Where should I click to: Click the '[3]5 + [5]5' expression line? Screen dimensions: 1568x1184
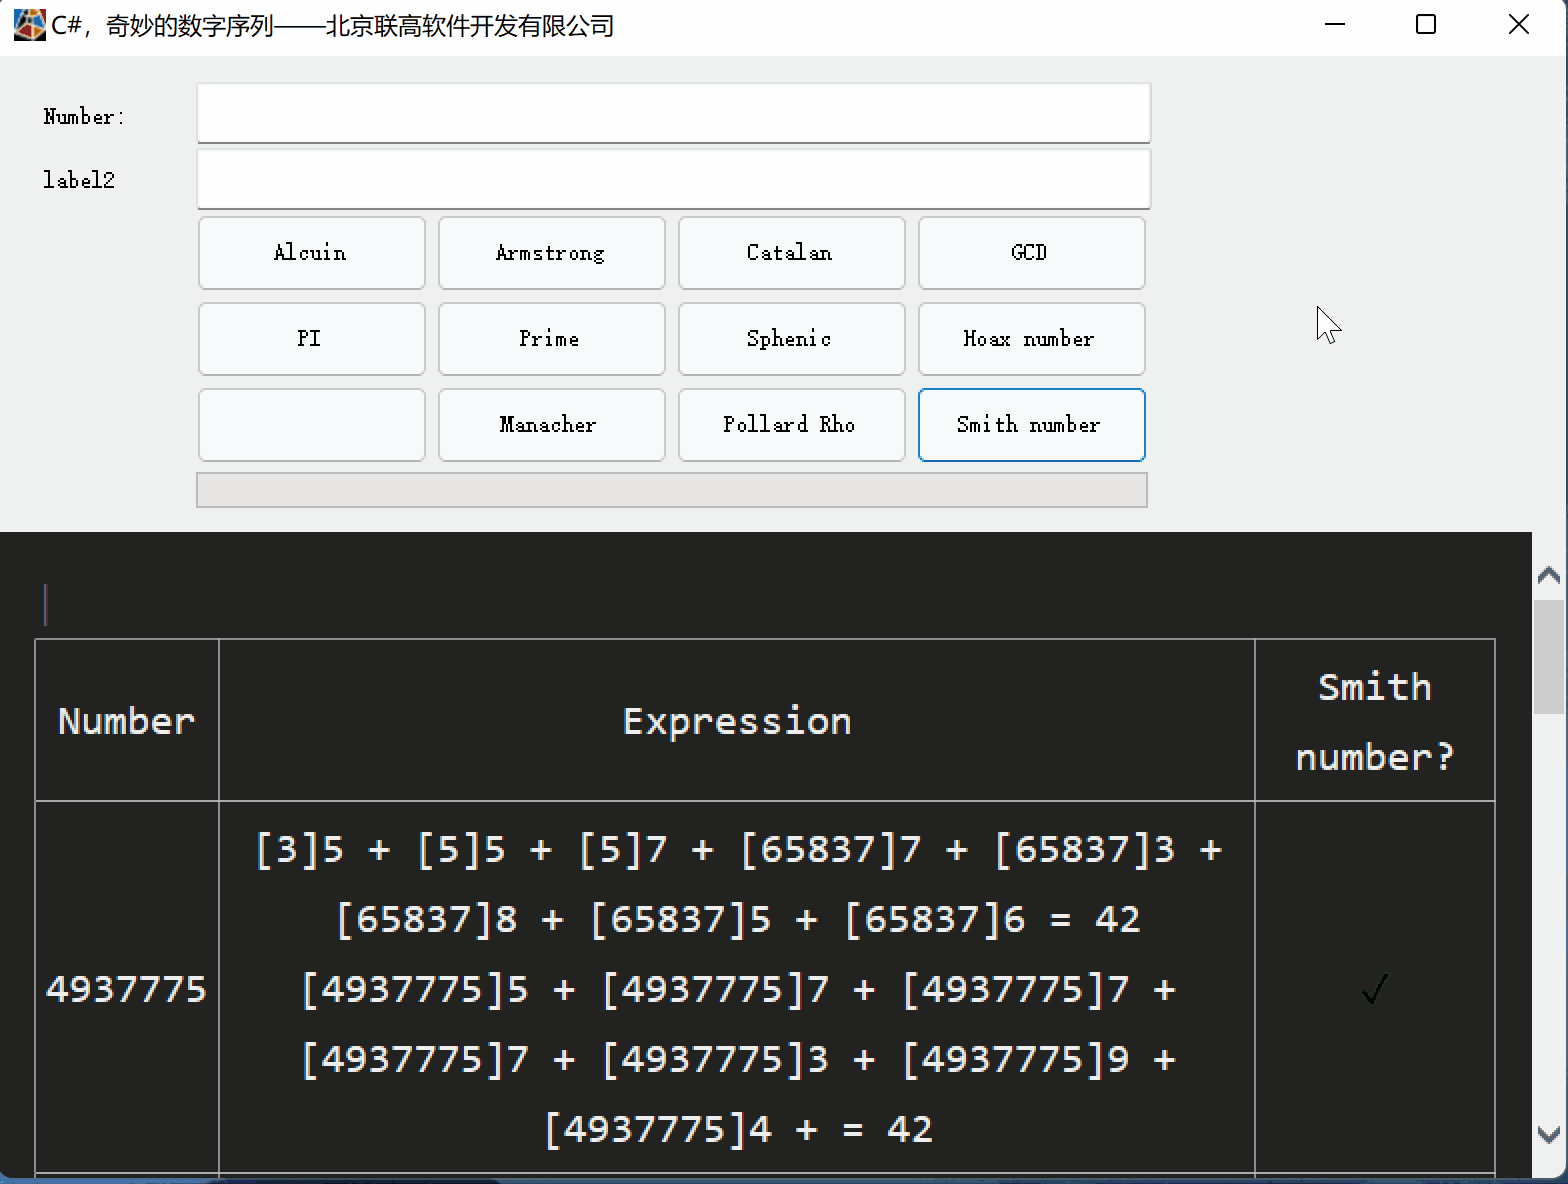380,849
